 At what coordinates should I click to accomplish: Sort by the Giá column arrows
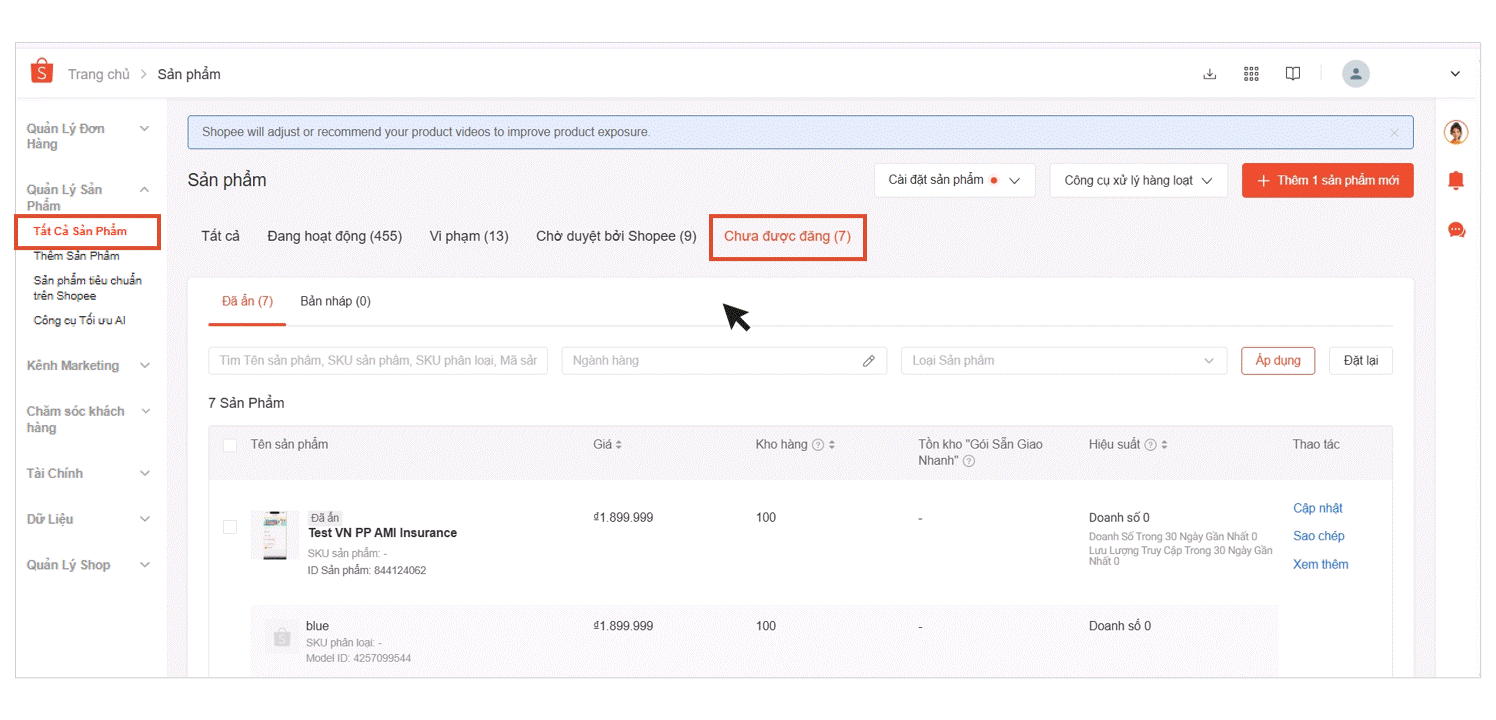[618, 445]
